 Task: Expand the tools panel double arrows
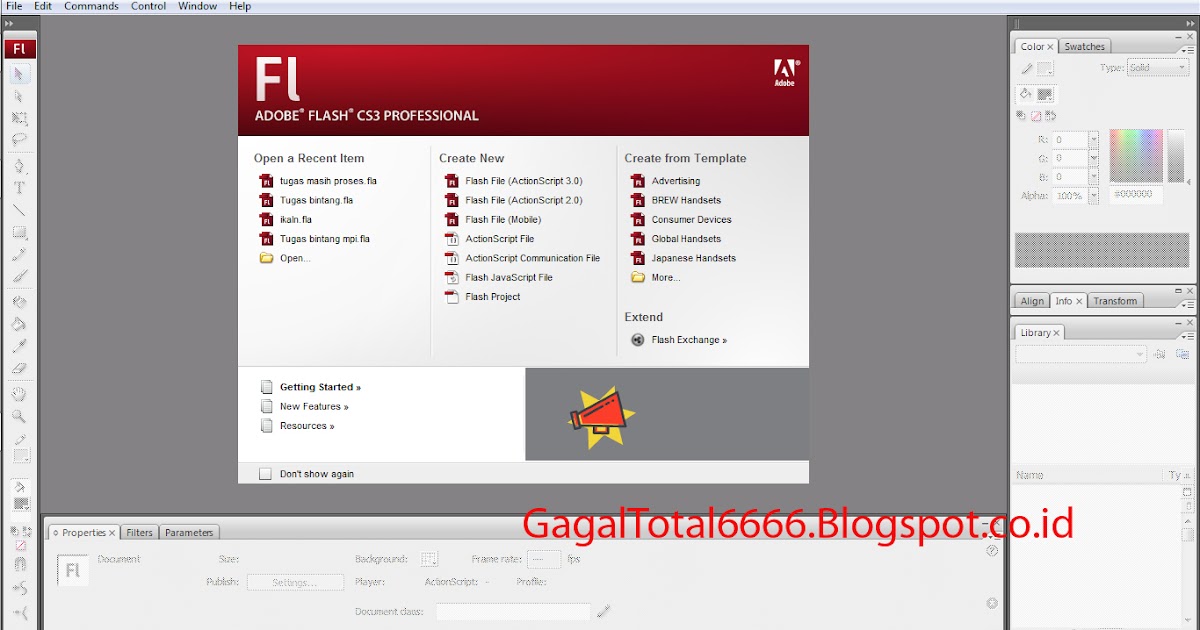click(x=9, y=24)
